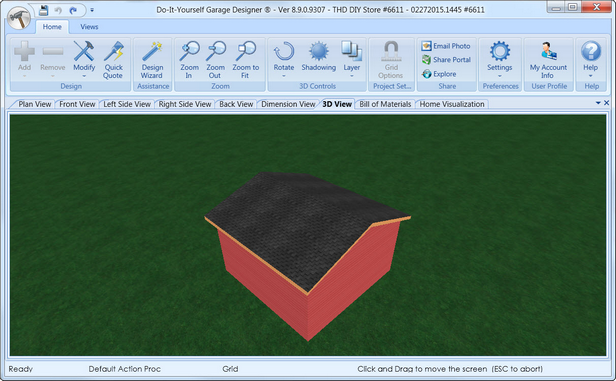Expand the Rotate dropdown menu
Screen dimensions: 616x381
(284, 75)
